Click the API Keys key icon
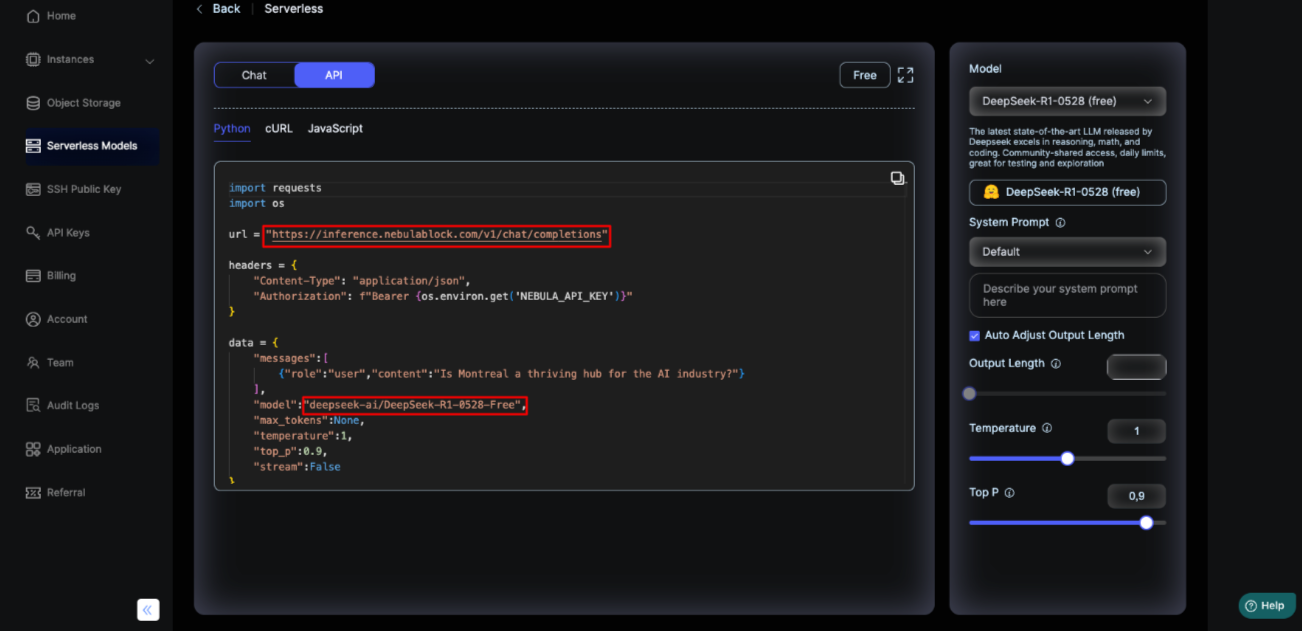Screen dimensions: 1302x631 [33, 232]
